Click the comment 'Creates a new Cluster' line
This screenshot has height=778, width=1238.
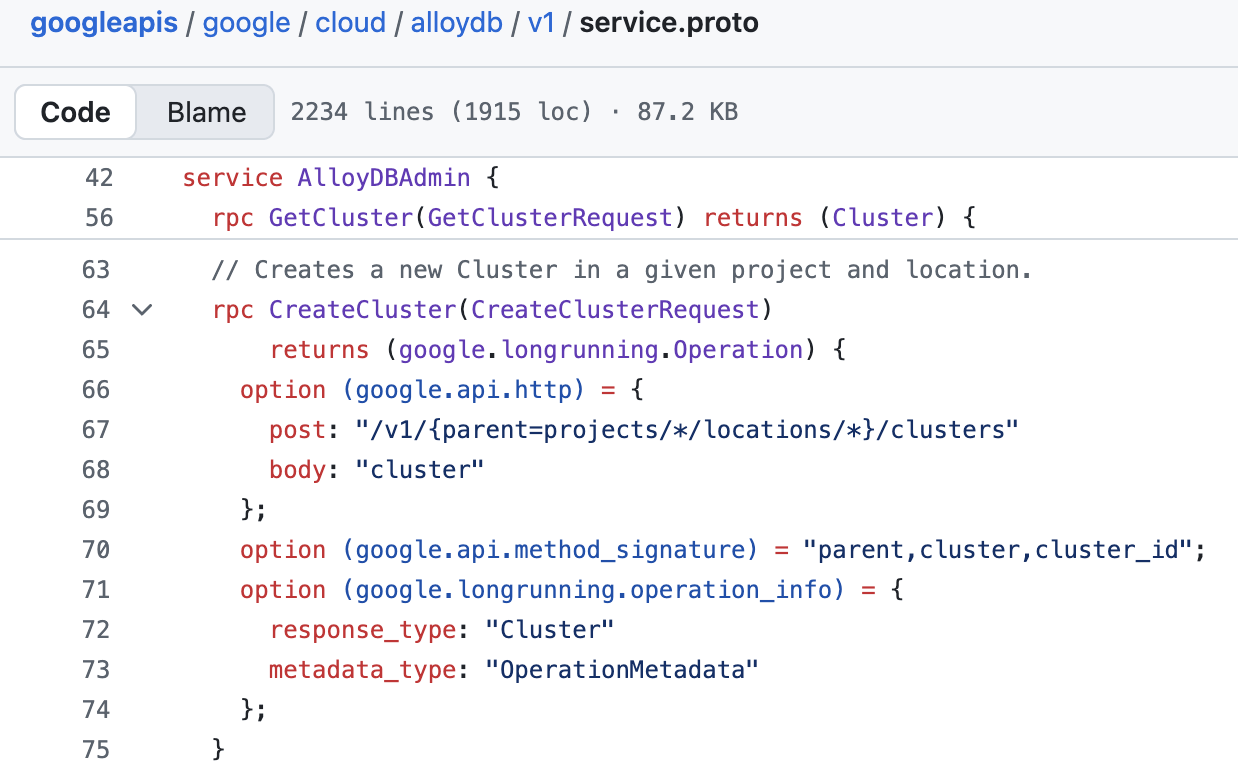[x=621, y=270]
